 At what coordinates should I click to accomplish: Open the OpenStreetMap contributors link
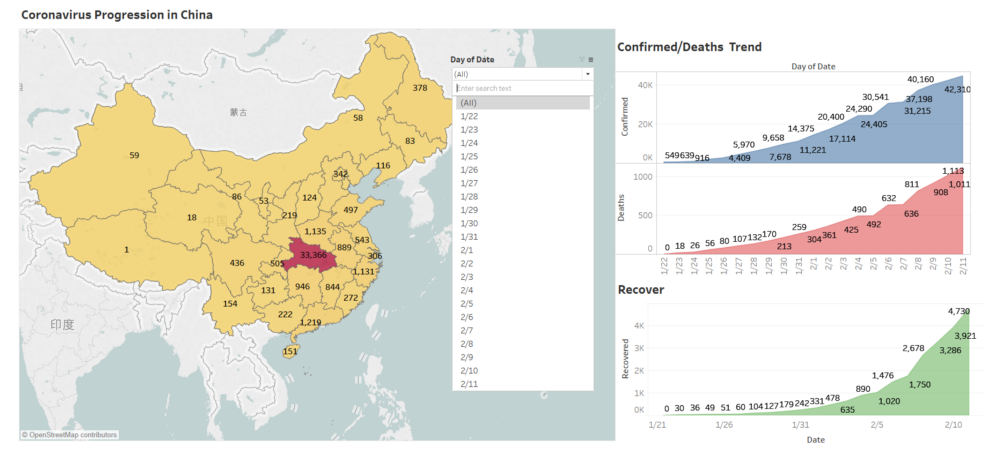70,434
